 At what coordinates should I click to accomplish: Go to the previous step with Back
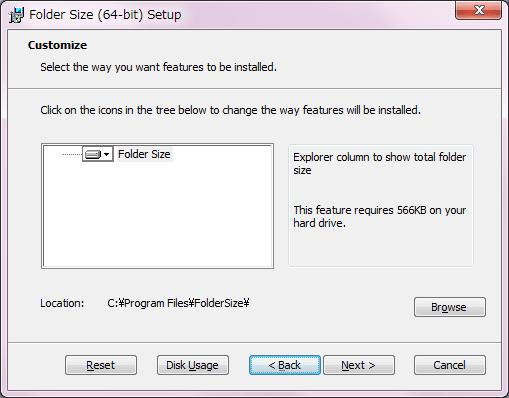coord(285,365)
